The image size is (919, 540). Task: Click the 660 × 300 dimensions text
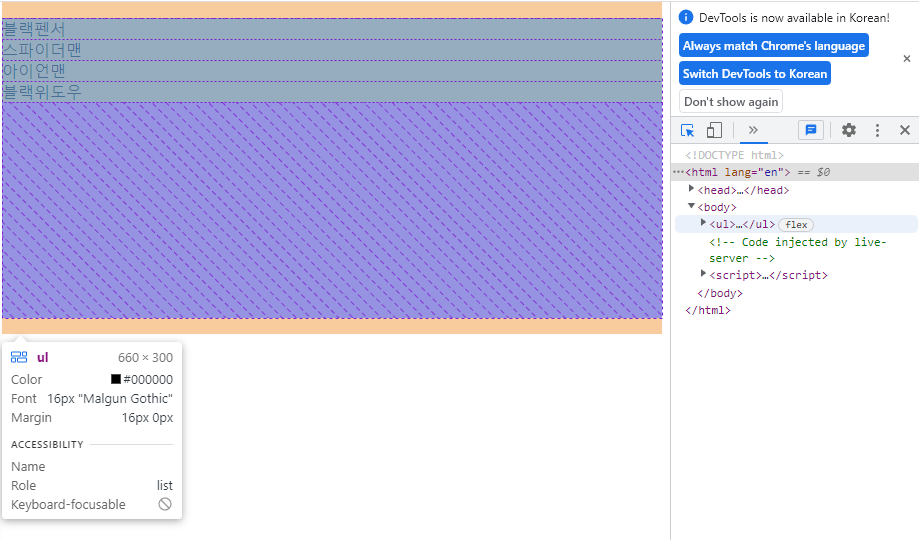pyautogui.click(x=145, y=358)
